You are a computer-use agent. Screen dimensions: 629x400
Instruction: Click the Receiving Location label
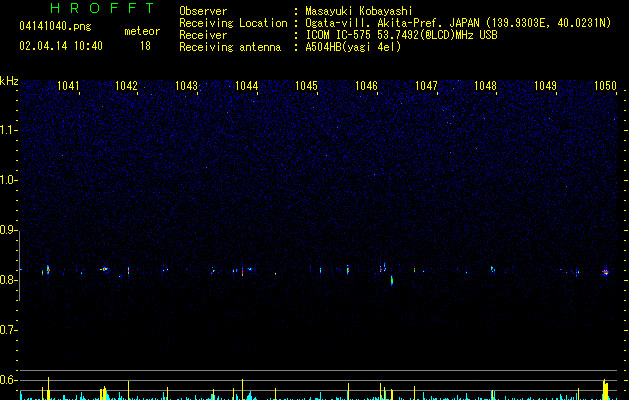pyautogui.click(x=233, y=23)
